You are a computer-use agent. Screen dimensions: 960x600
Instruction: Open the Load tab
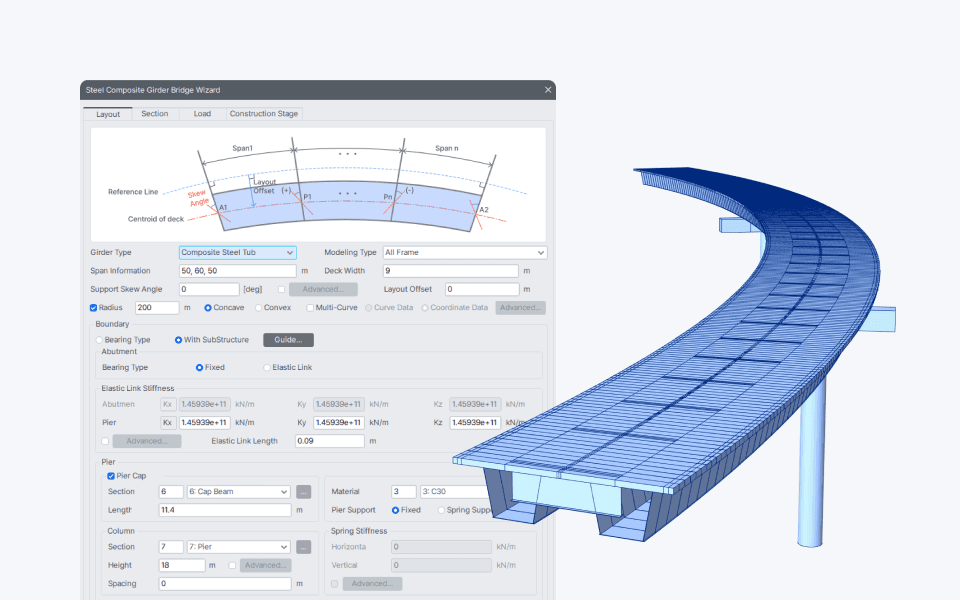pos(202,114)
